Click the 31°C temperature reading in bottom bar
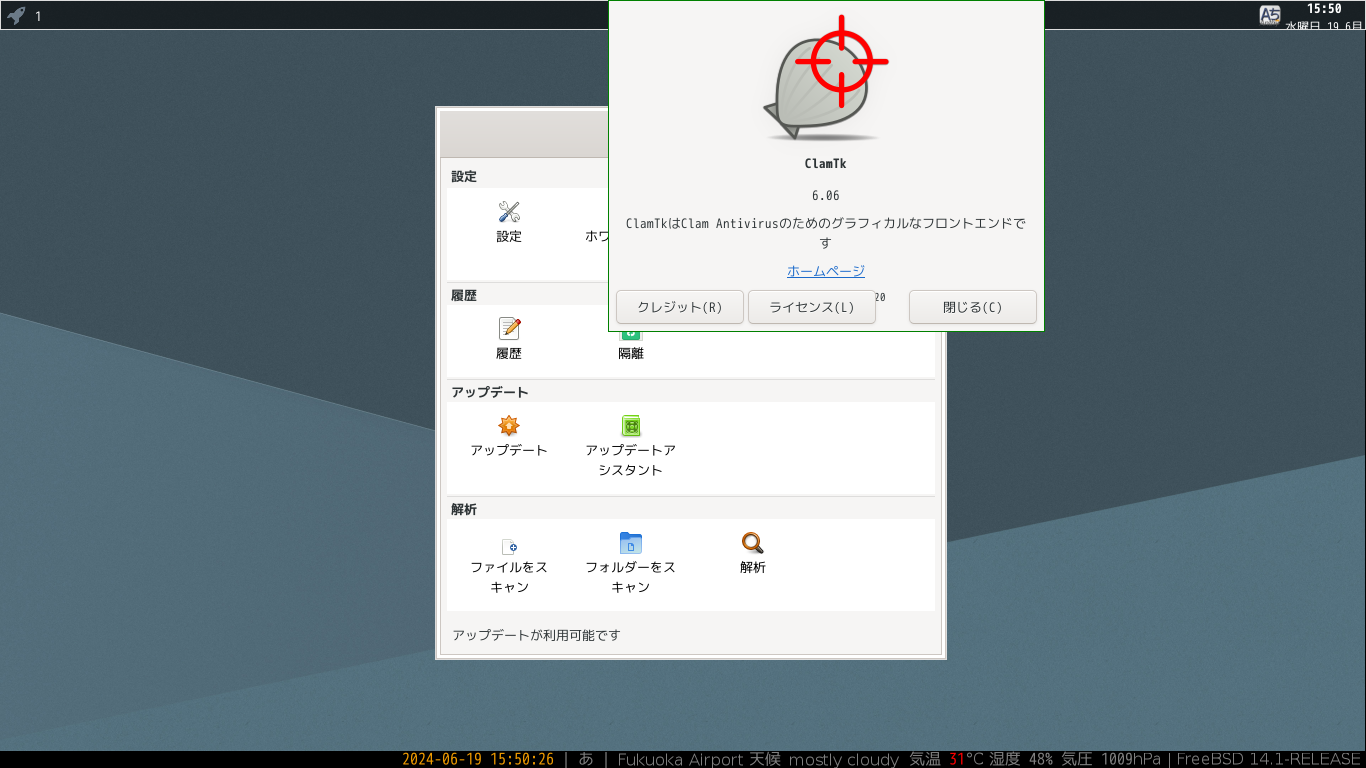This screenshot has height=768, width=1366. (x=967, y=759)
